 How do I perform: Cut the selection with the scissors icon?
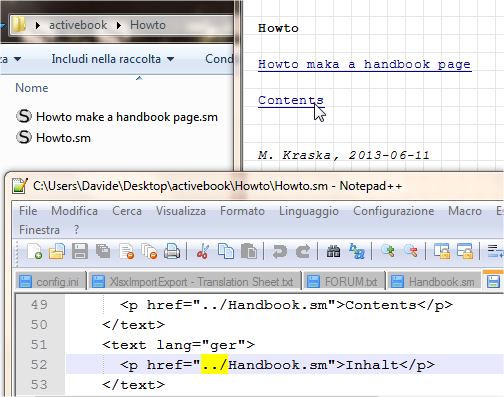[203, 251]
